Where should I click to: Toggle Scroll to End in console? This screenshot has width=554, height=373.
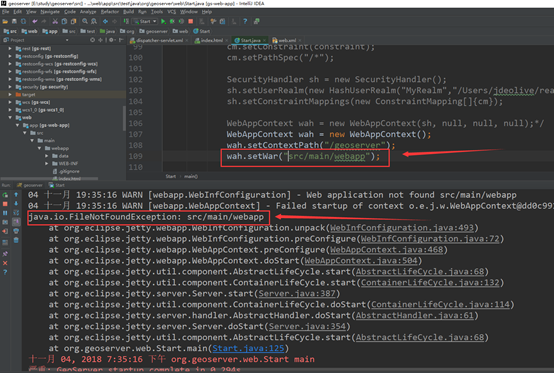pyautogui.click(x=16, y=222)
